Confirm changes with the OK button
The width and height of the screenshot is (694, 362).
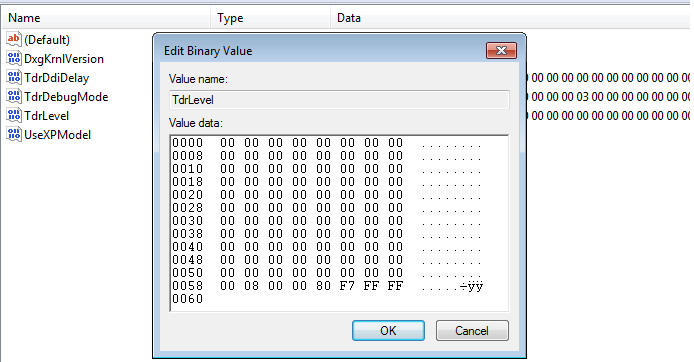[388, 331]
